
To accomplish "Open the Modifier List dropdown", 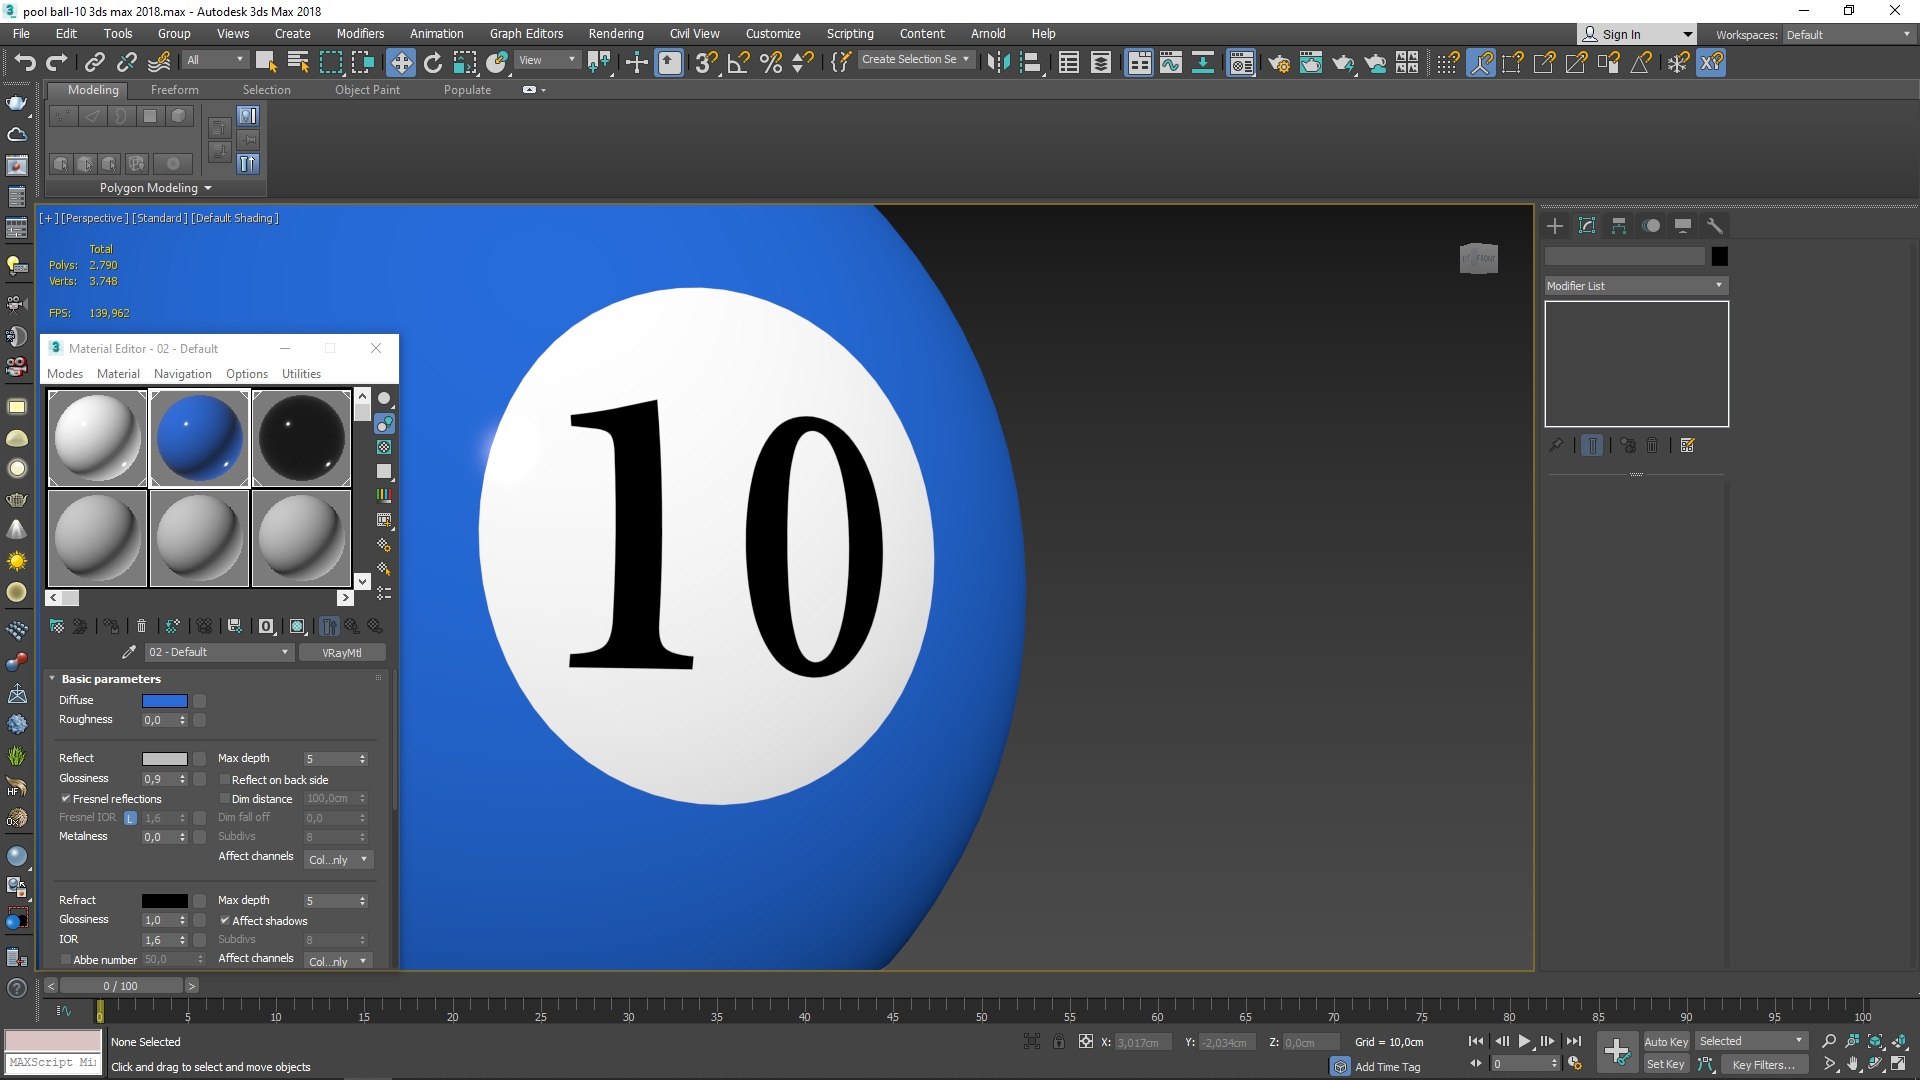I will click(x=1636, y=286).
